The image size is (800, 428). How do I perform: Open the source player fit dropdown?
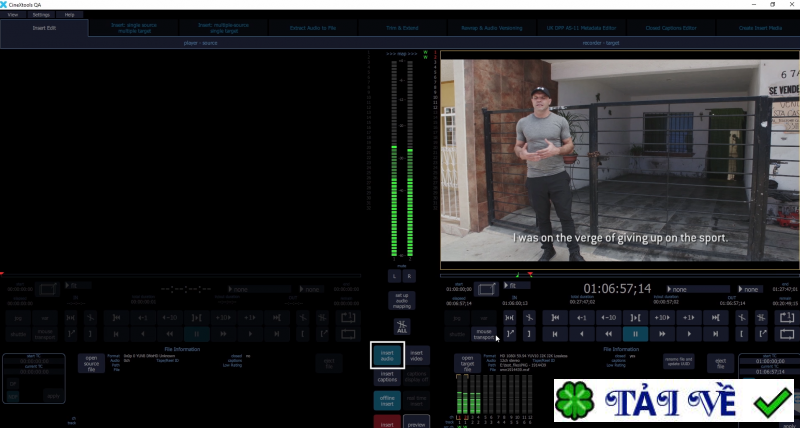click(x=78, y=286)
